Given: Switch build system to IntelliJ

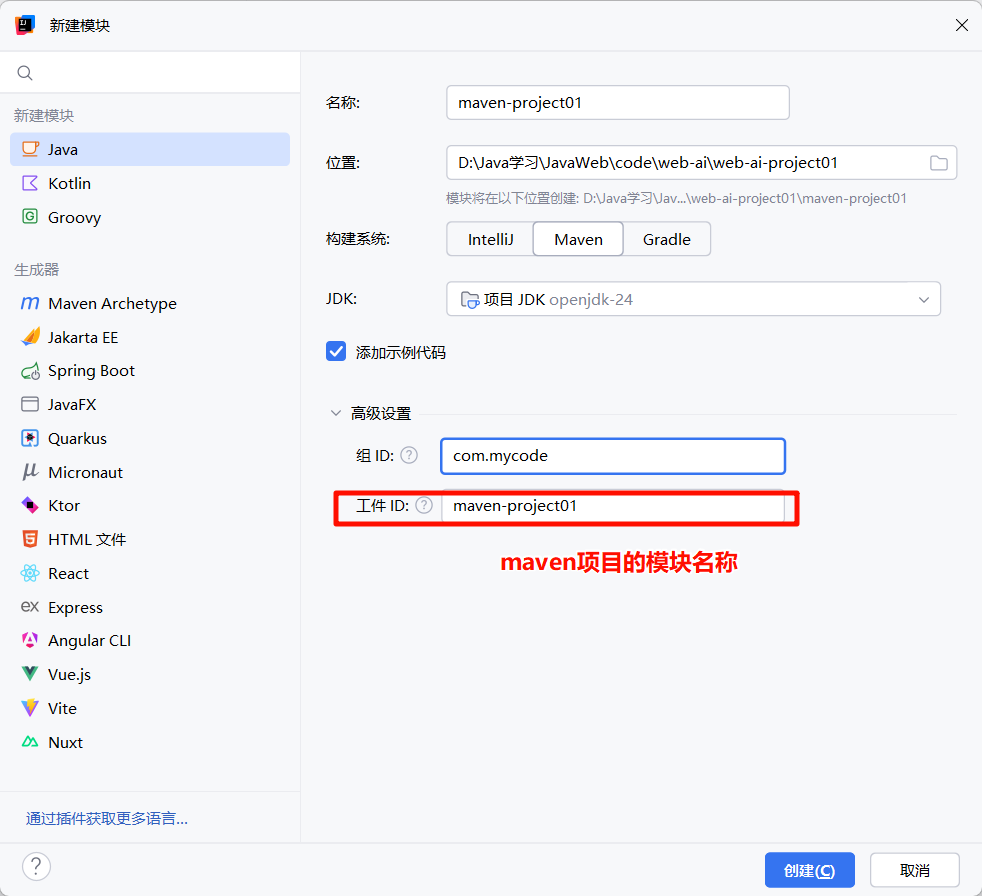Looking at the screenshot, I should (x=490, y=239).
